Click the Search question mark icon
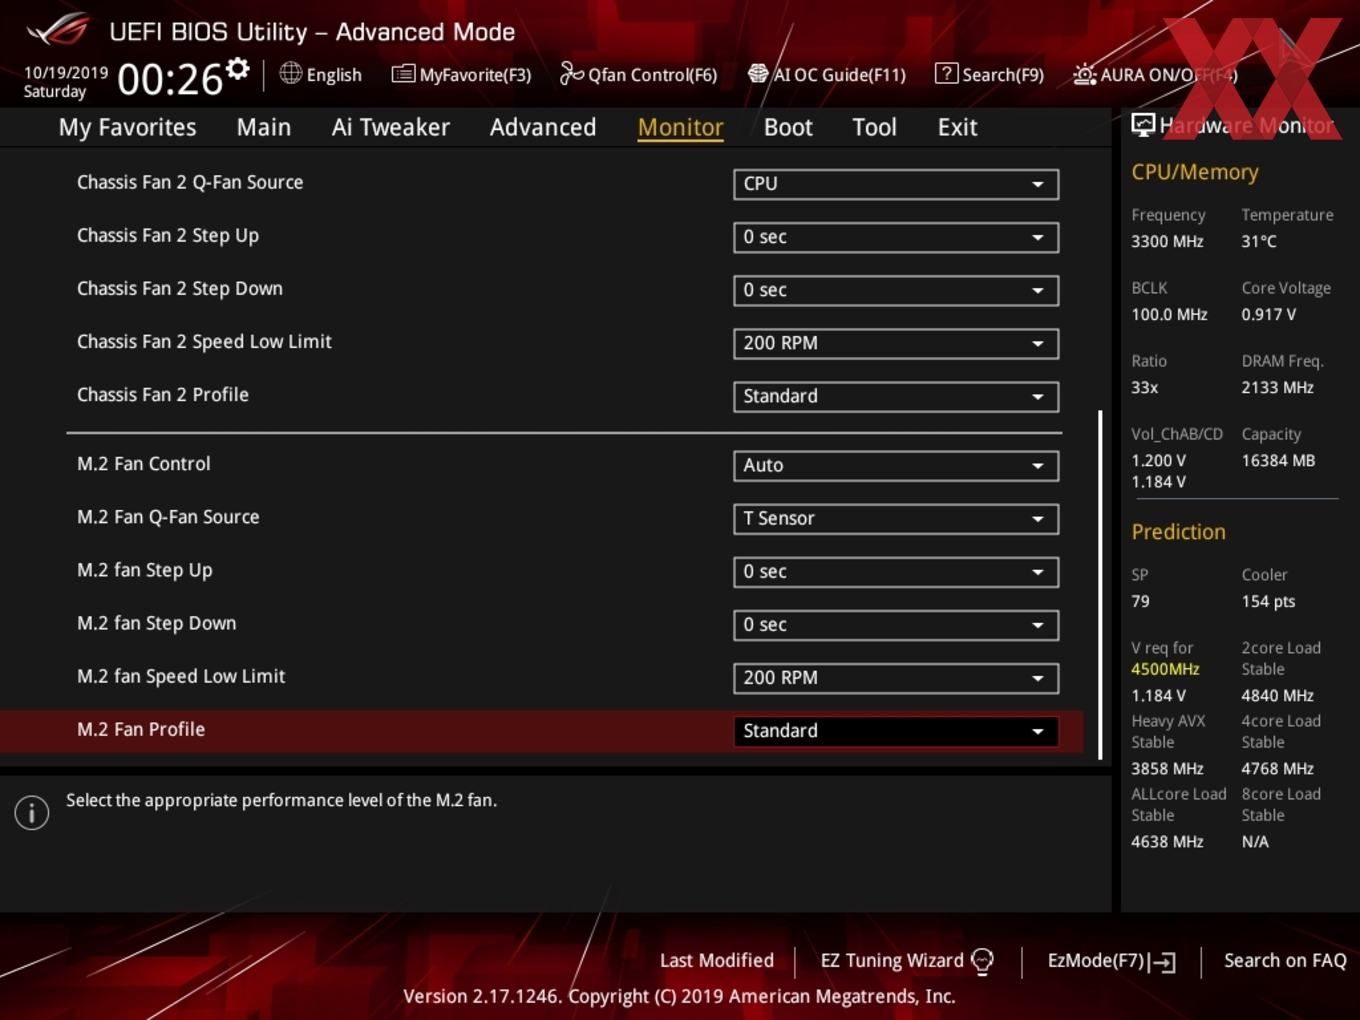The image size is (1360, 1020). tap(946, 73)
